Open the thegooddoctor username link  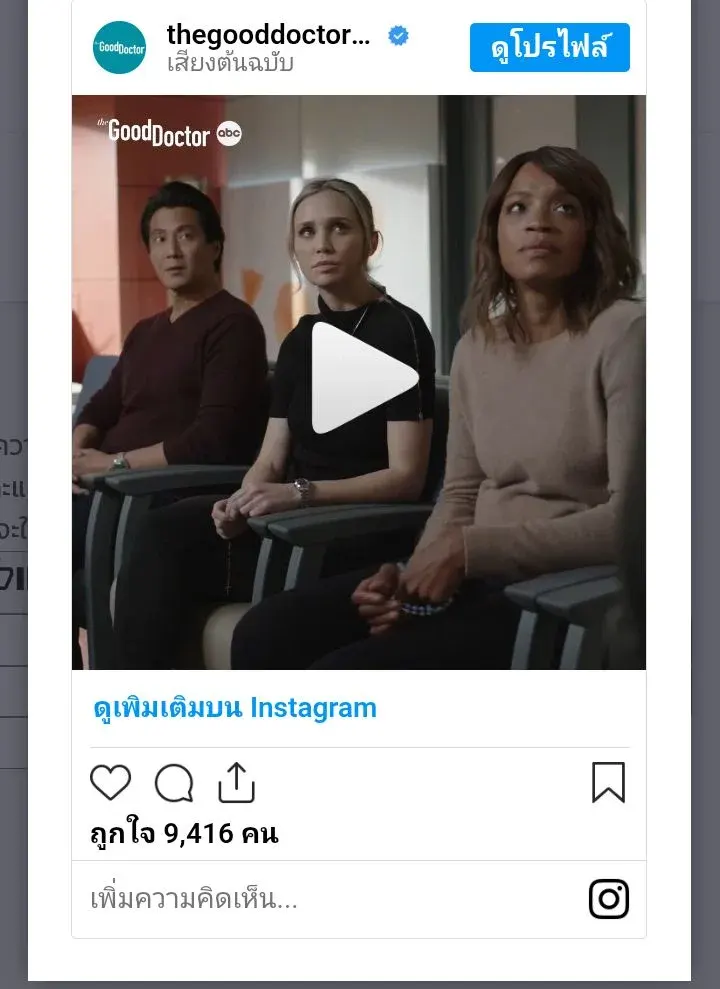tap(268, 35)
